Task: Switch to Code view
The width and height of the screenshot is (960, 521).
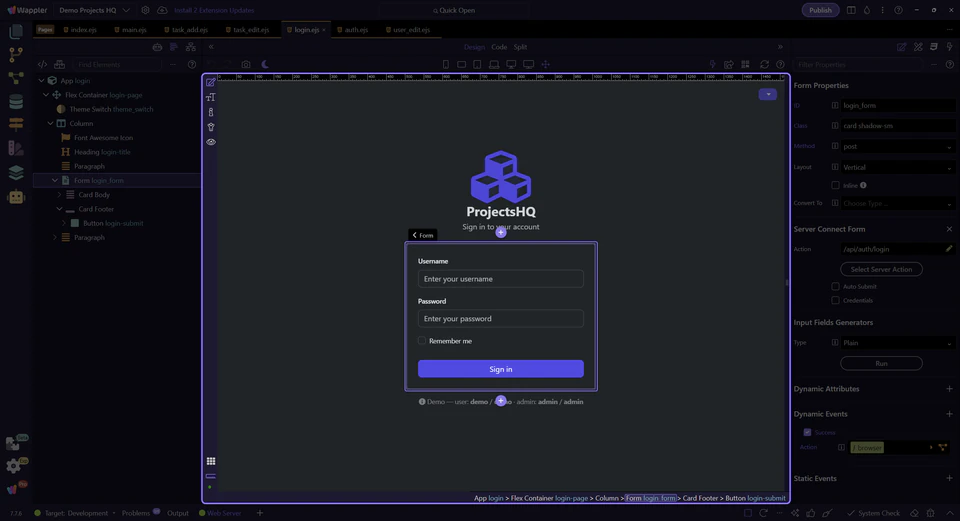Action: pos(499,47)
